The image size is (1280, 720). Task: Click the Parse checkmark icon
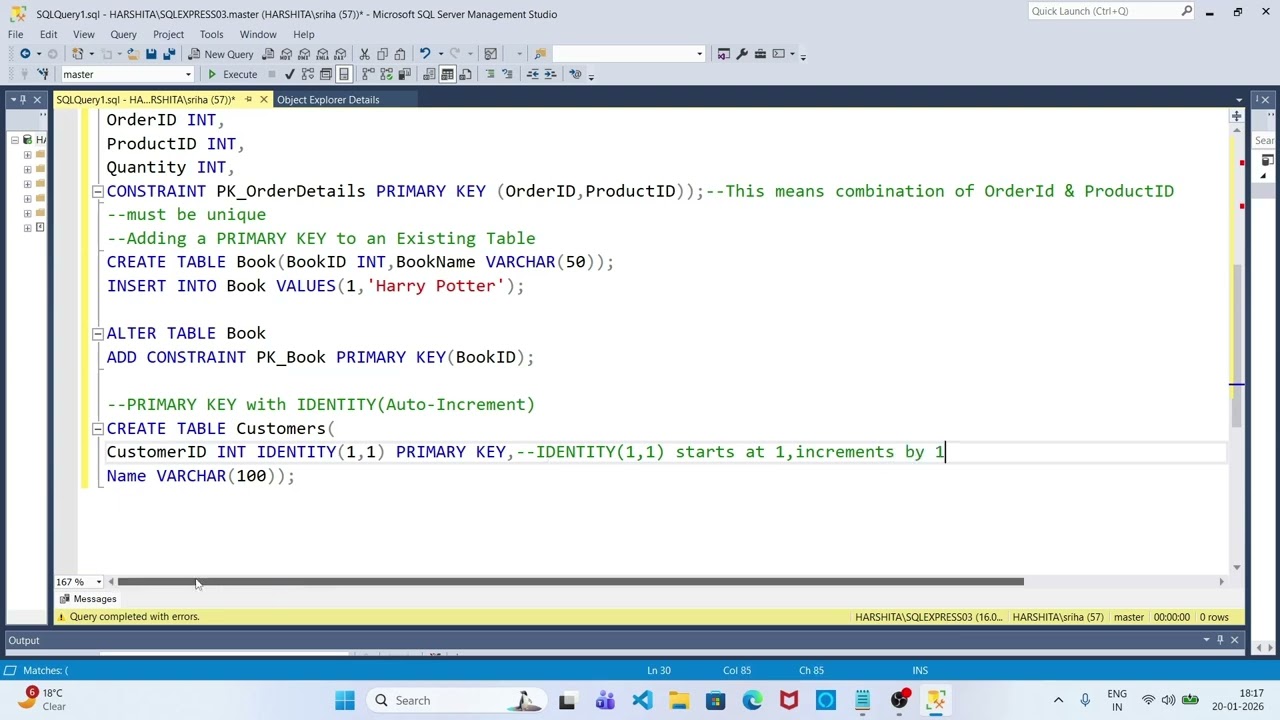click(289, 74)
